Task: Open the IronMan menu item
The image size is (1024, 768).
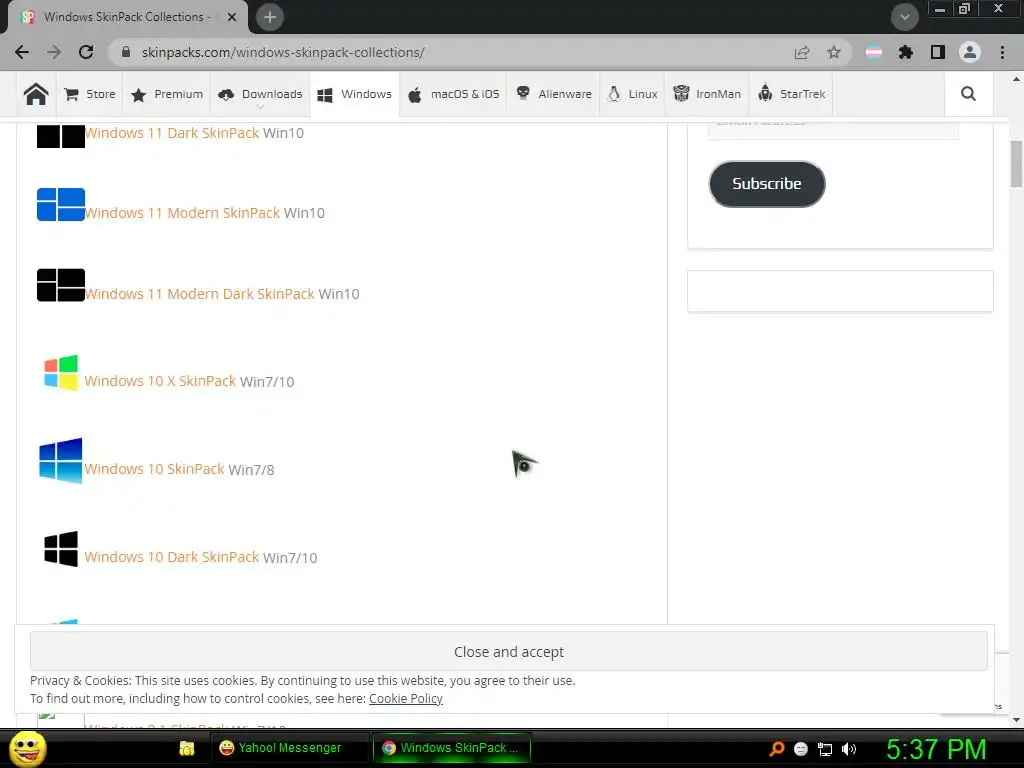Action: pyautogui.click(x=707, y=94)
